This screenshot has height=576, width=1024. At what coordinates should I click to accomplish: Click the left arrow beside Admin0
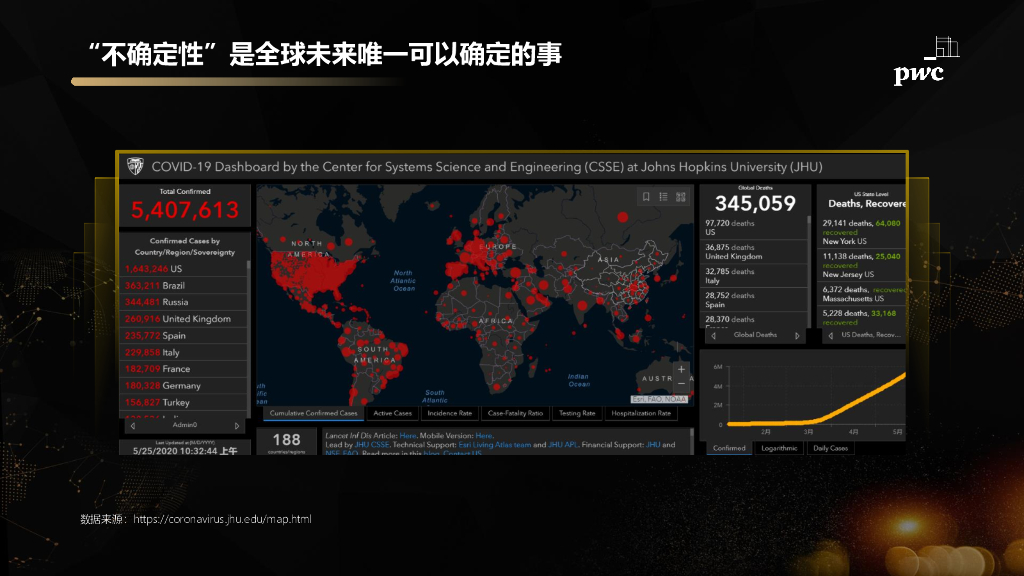pos(133,426)
